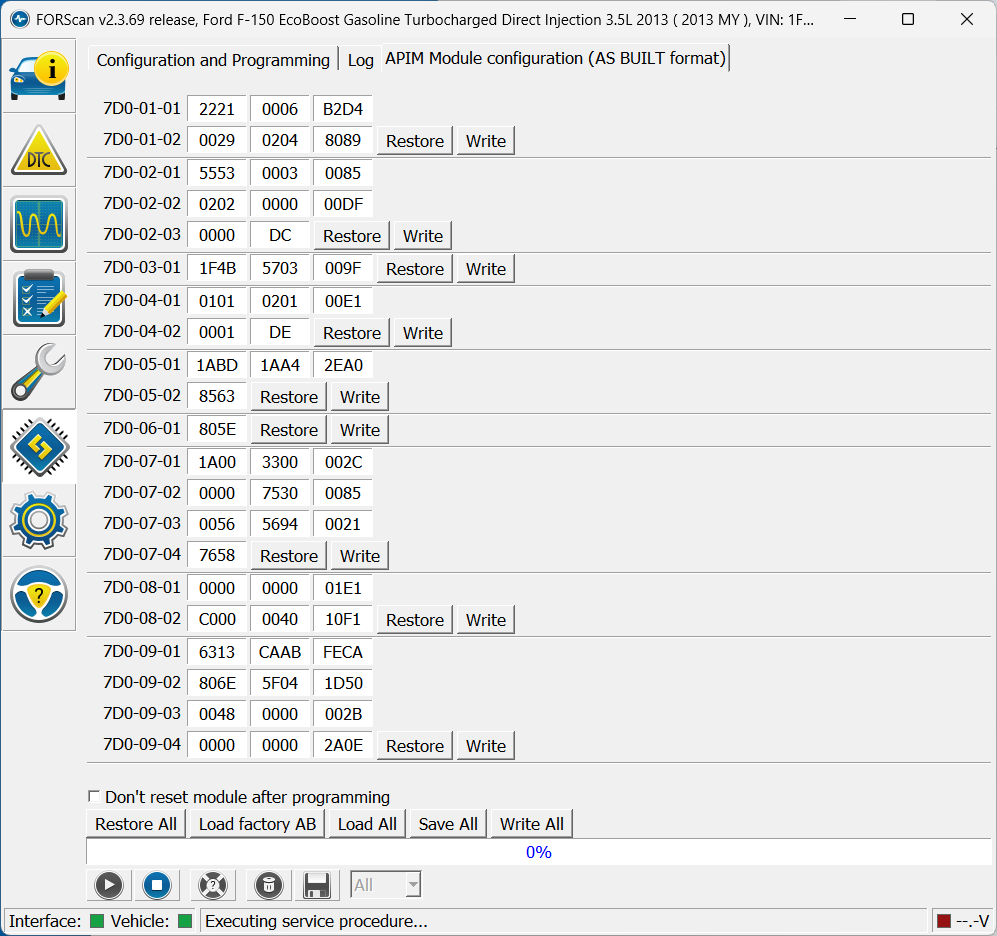The image size is (997, 936).
Task: Click the Write All button
Action: tap(531, 824)
